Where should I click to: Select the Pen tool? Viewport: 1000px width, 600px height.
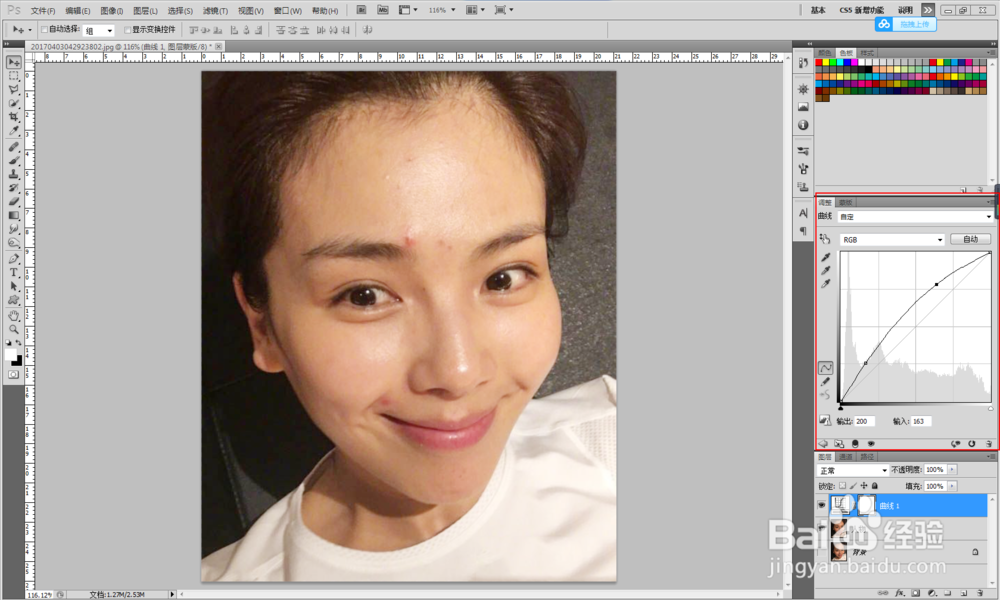pos(13,258)
